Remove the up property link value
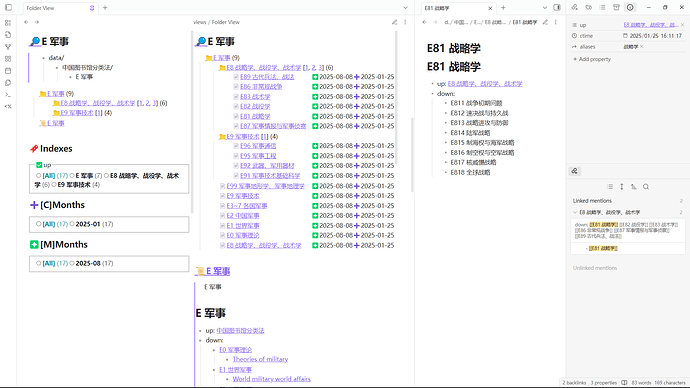690x388 pixels. point(683,25)
